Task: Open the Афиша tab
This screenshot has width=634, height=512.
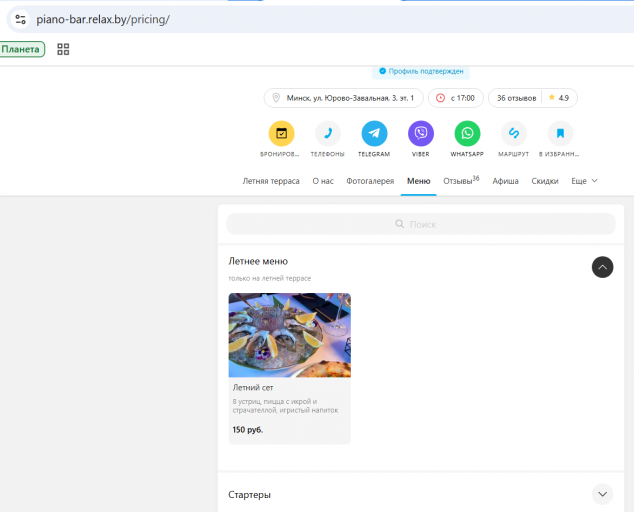Action: (x=505, y=181)
